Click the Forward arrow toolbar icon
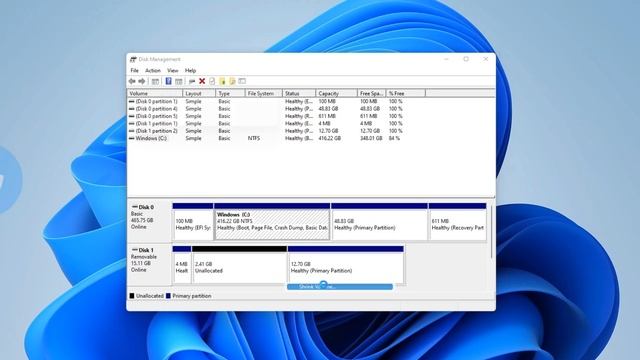Screen dimensions: 640x360 point(142,81)
